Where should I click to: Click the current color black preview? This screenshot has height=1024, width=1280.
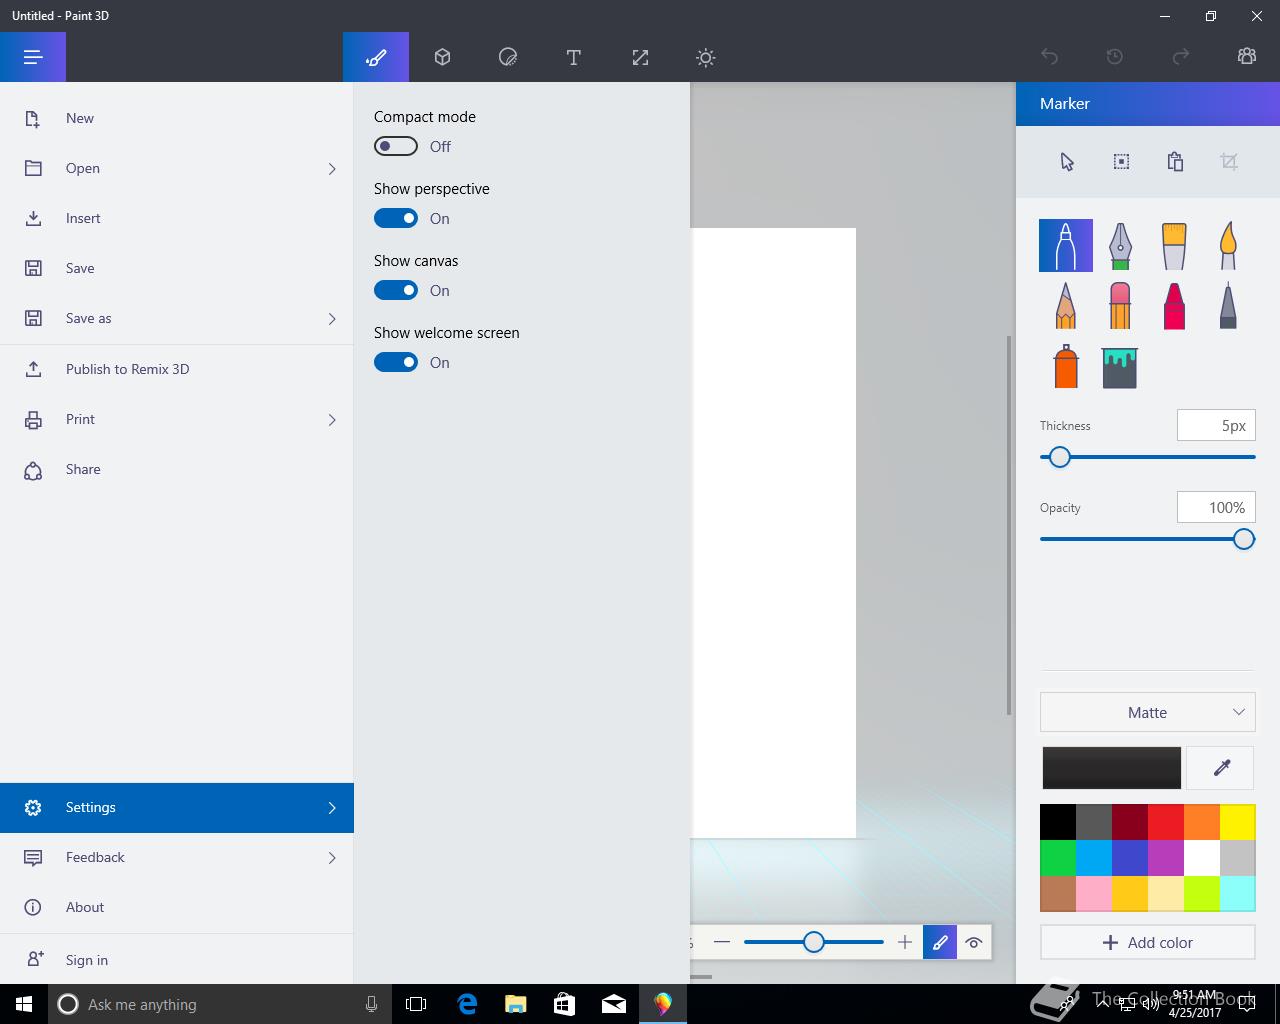point(1111,768)
